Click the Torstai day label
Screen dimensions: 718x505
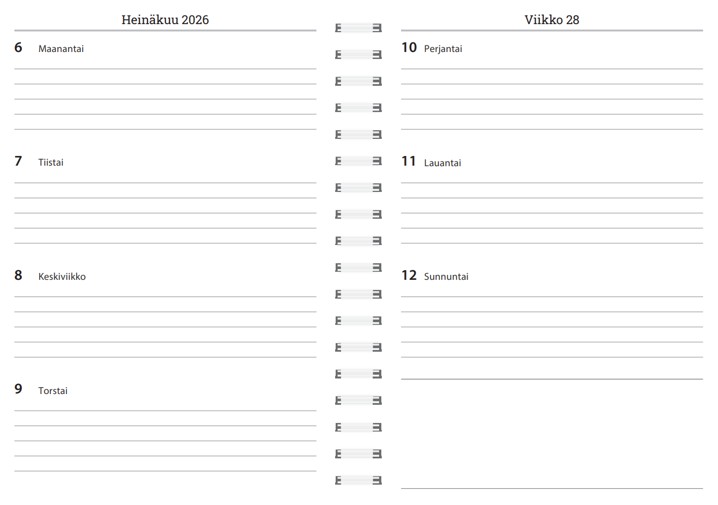click(x=53, y=391)
